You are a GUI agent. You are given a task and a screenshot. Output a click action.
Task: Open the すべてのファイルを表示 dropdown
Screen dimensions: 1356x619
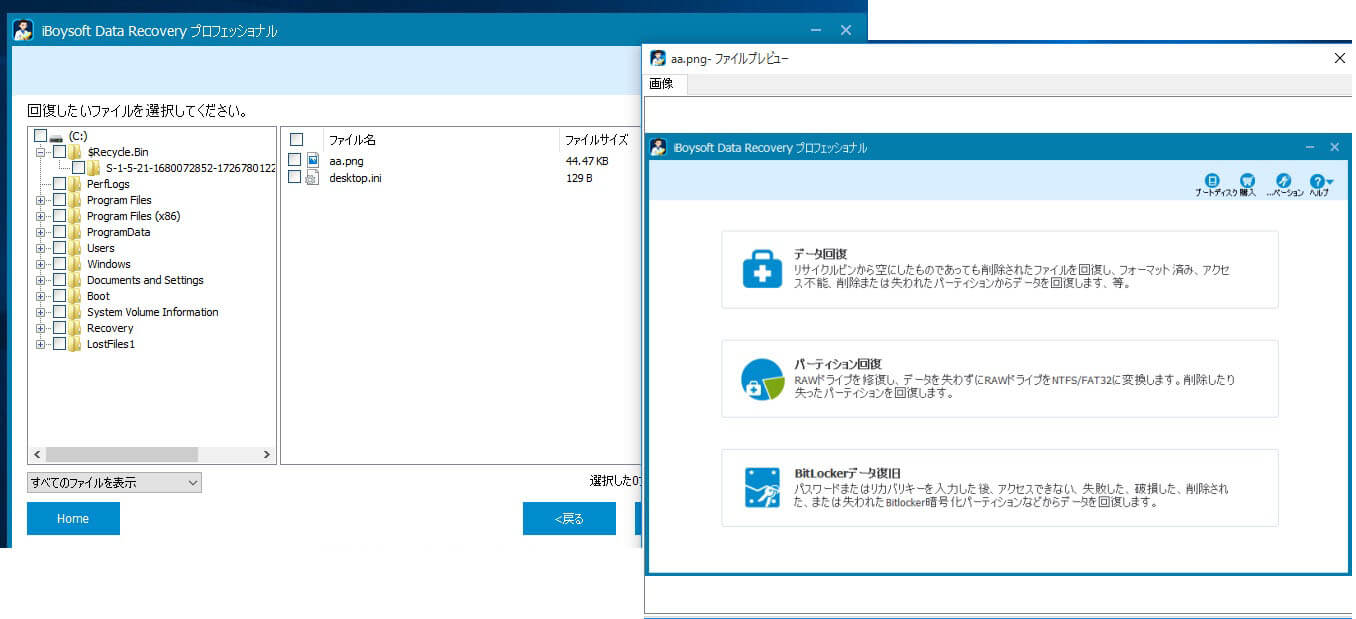click(x=114, y=483)
